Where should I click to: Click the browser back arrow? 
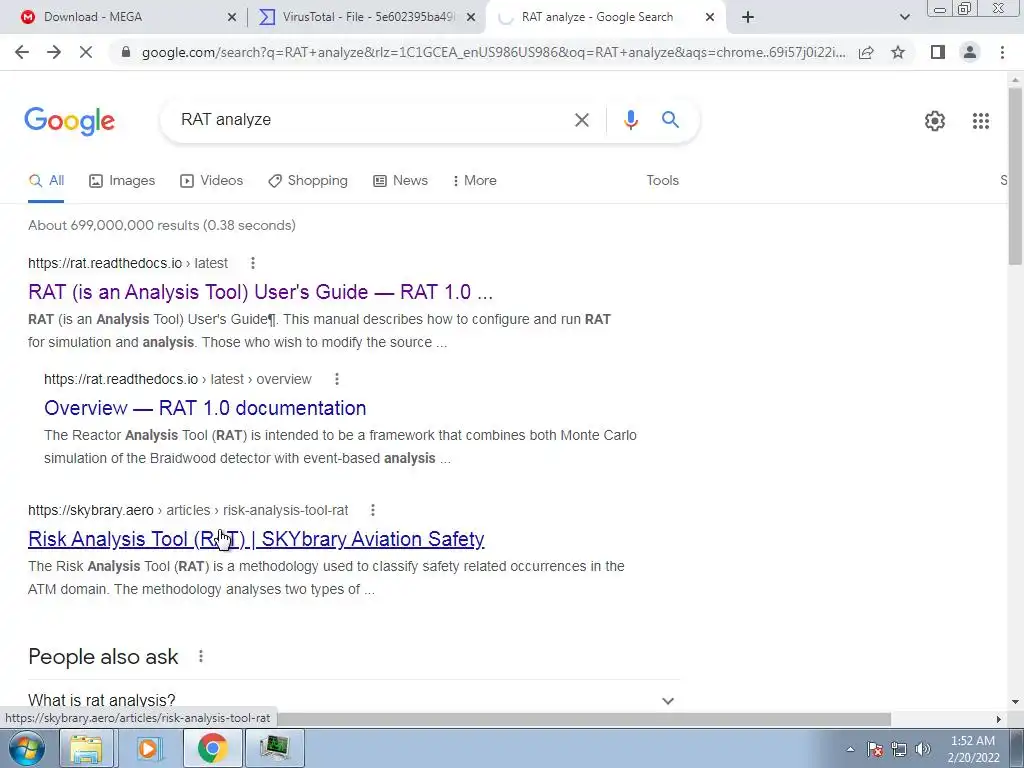tap(22, 52)
